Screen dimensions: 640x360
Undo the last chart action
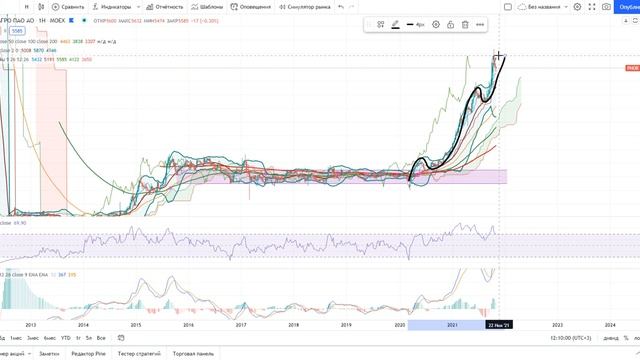coord(341,7)
